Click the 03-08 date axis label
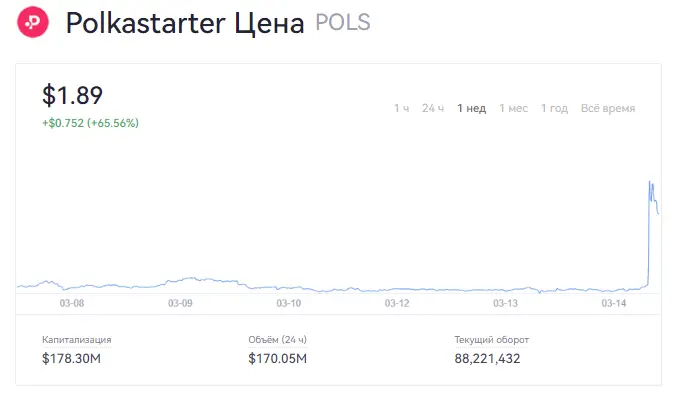The image size is (677, 399). [x=72, y=303]
